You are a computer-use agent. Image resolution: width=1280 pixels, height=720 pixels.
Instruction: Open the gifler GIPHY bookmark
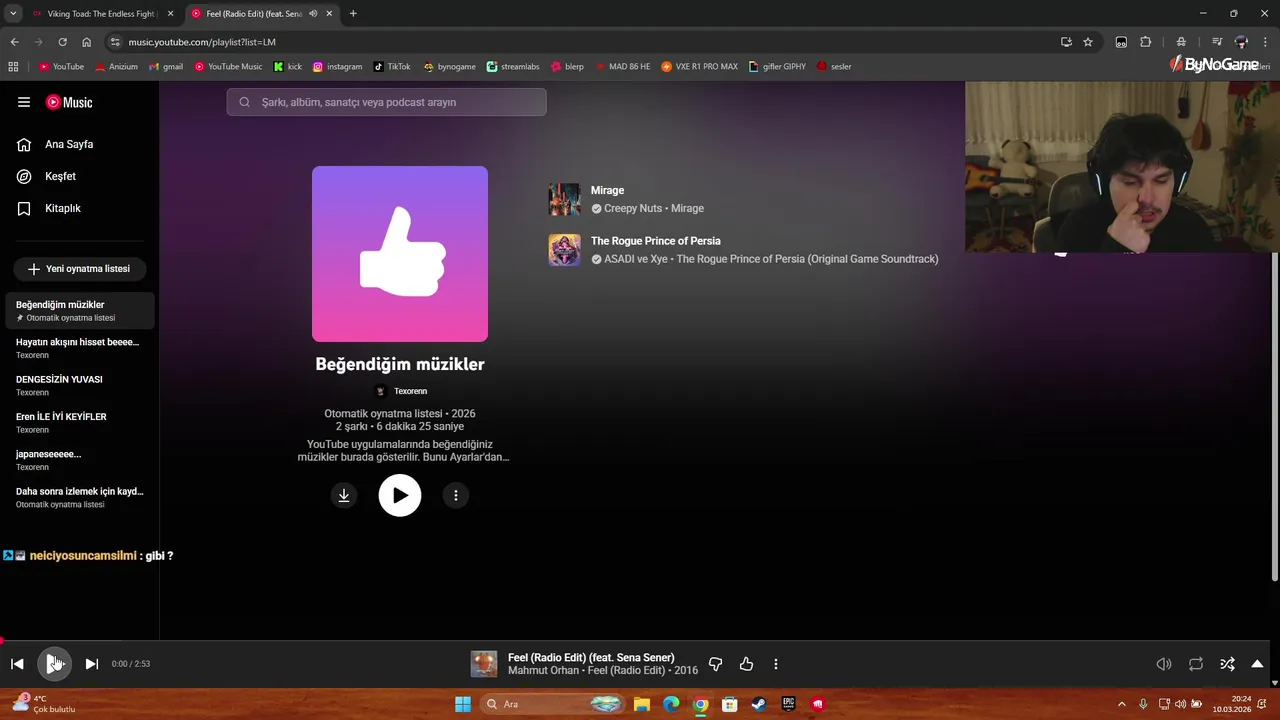(777, 67)
